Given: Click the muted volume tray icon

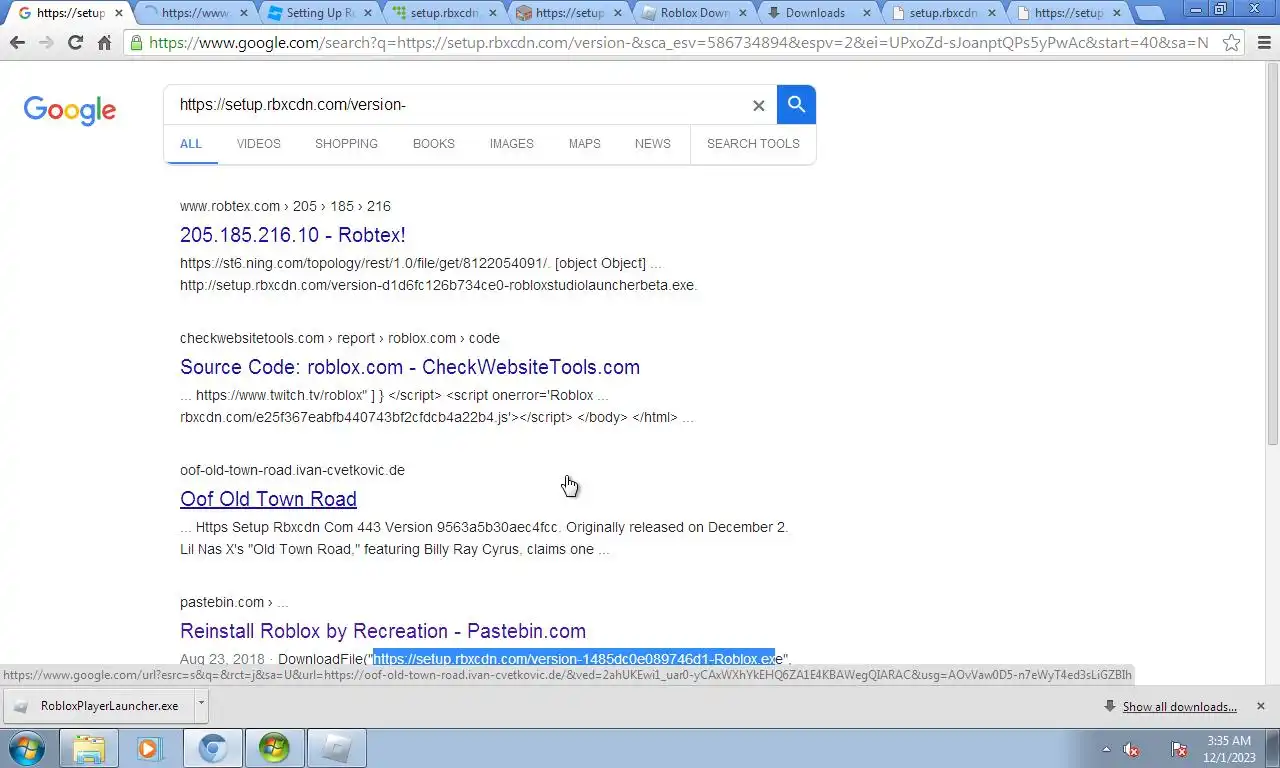Looking at the screenshot, I should tap(1132, 749).
